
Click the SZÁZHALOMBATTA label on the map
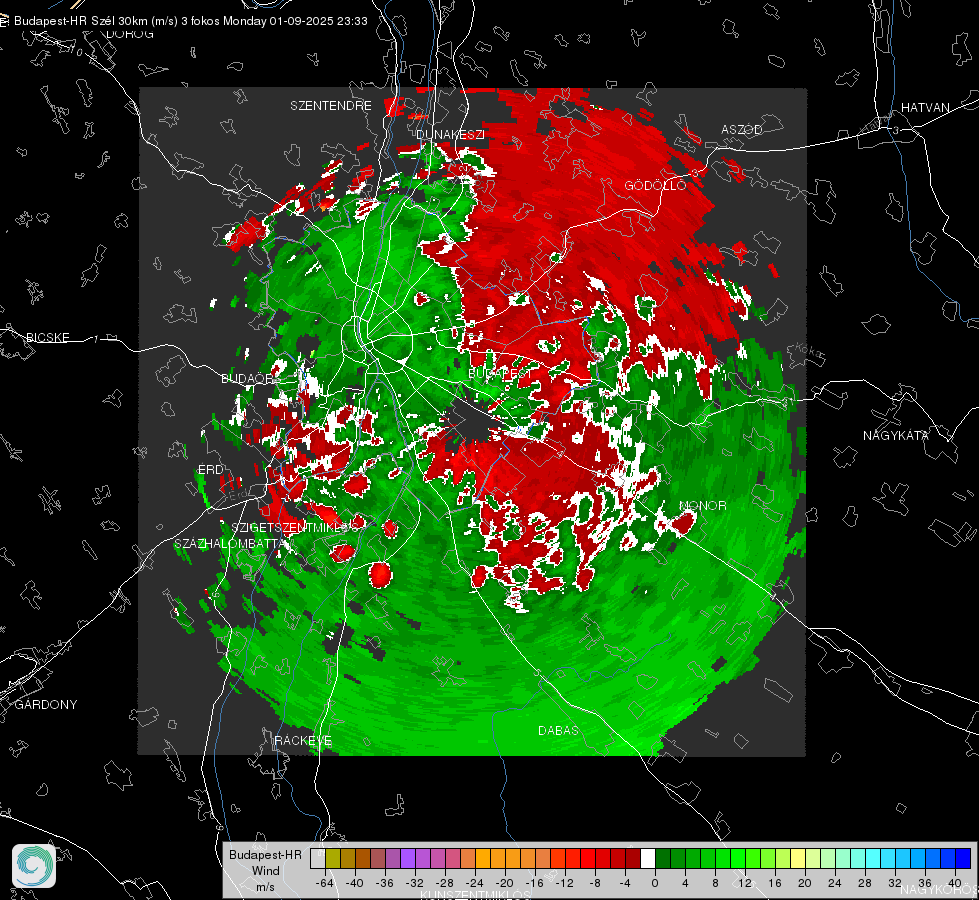click(230, 544)
